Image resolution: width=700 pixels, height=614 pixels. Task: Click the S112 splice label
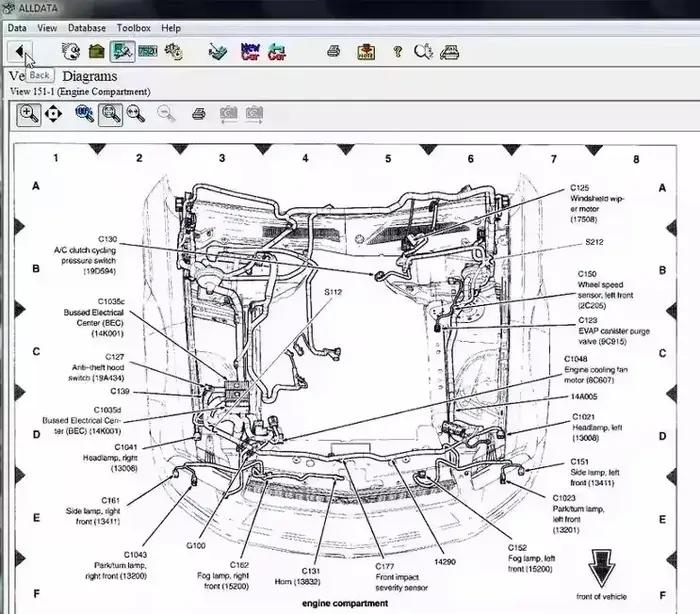(333, 292)
